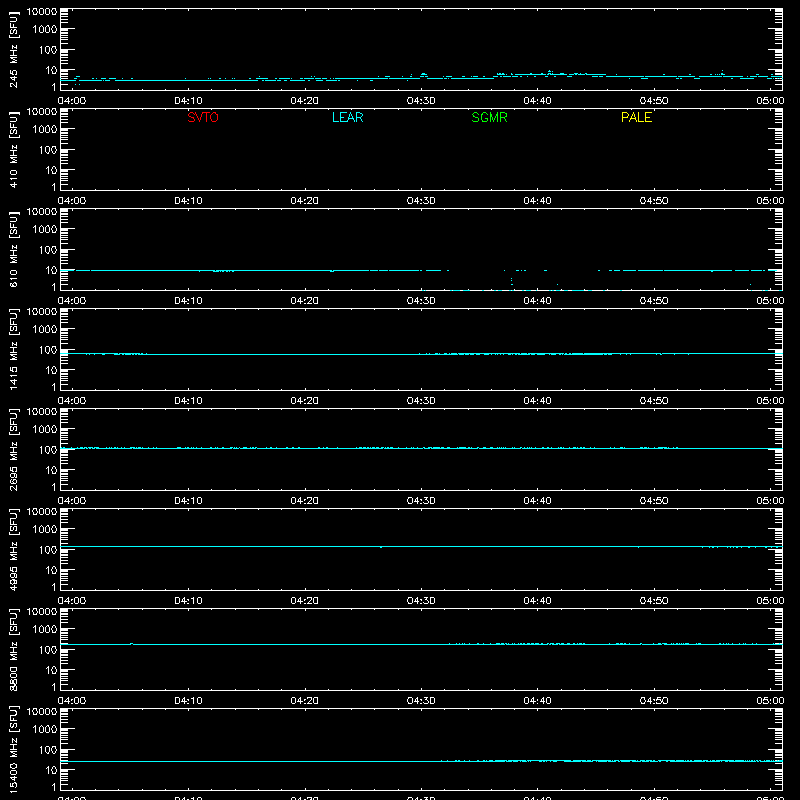Click the 10000 tick label on 245 MHz axis

[x=42, y=12]
